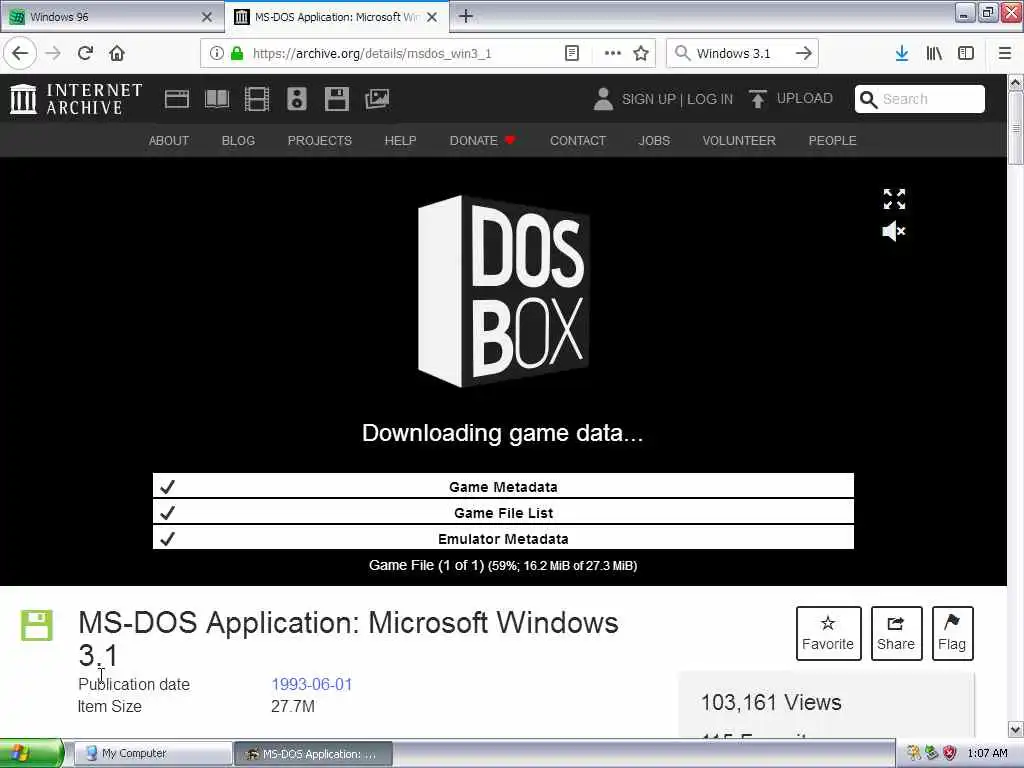Screen dimensions: 1024x768
Task: Close the MS-DOS Application tab
Action: point(432,17)
